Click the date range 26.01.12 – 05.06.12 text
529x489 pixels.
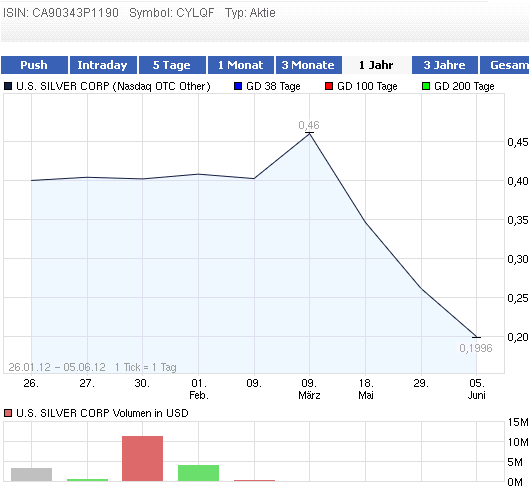[x=57, y=367]
